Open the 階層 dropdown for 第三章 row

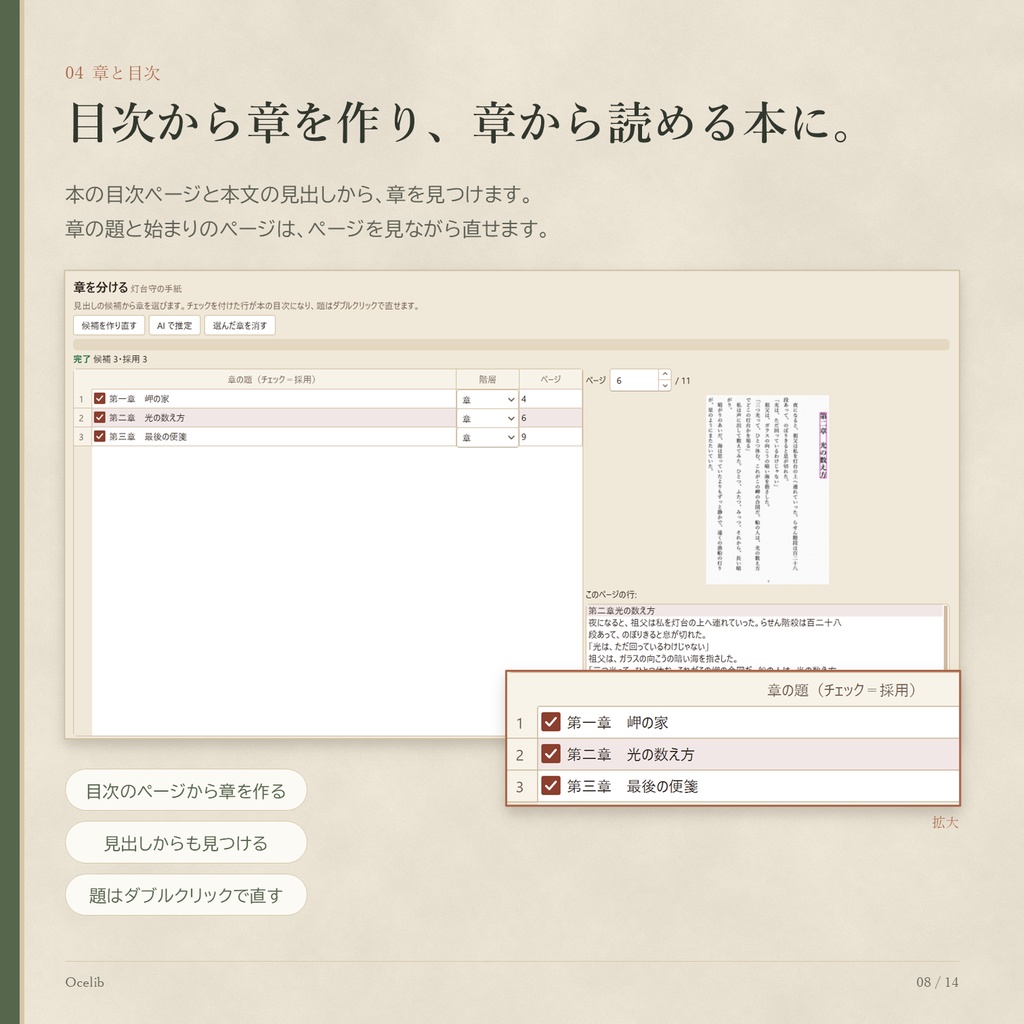[x=487, y=437]
